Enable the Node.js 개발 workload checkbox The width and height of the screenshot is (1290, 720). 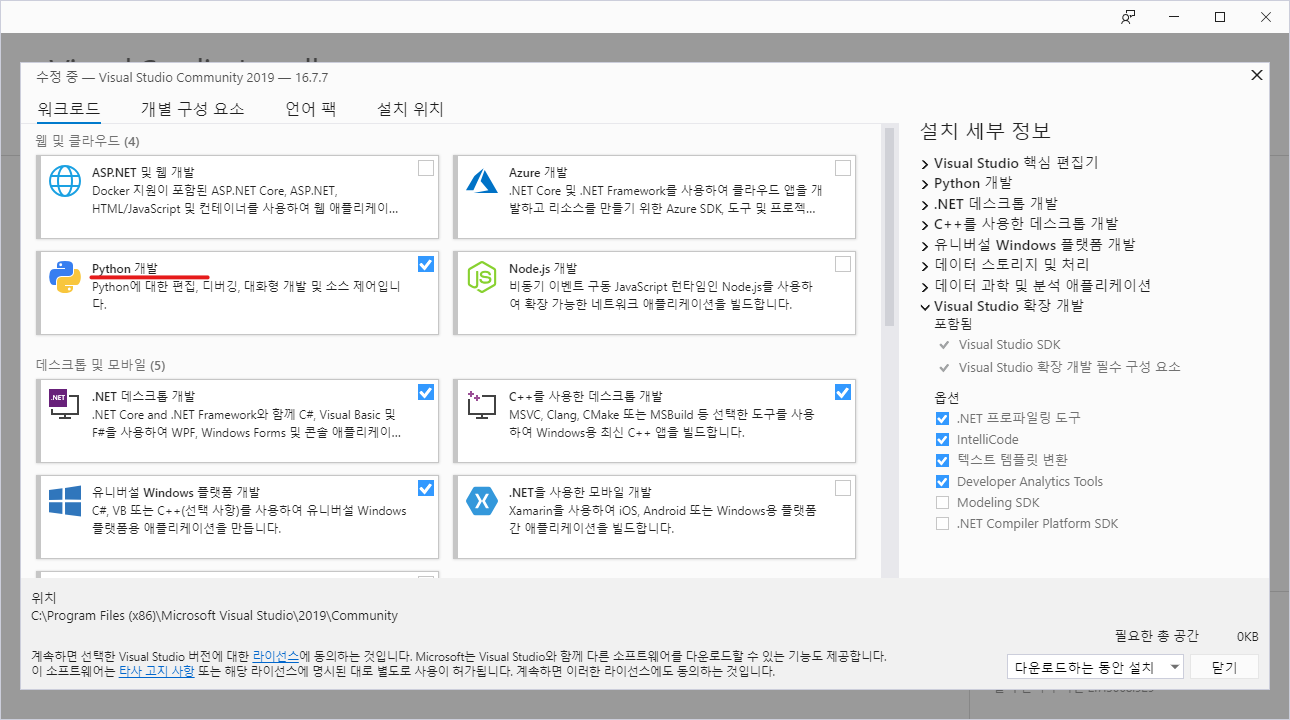coord(843,264)
